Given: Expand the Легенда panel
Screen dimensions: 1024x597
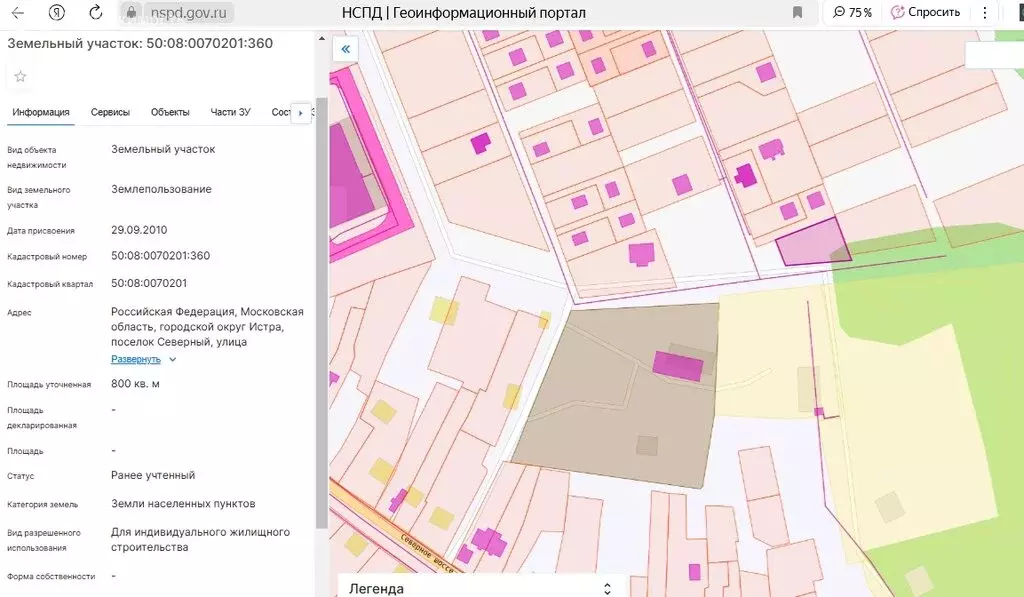Looking at the screenshot, I should point(480,588).
